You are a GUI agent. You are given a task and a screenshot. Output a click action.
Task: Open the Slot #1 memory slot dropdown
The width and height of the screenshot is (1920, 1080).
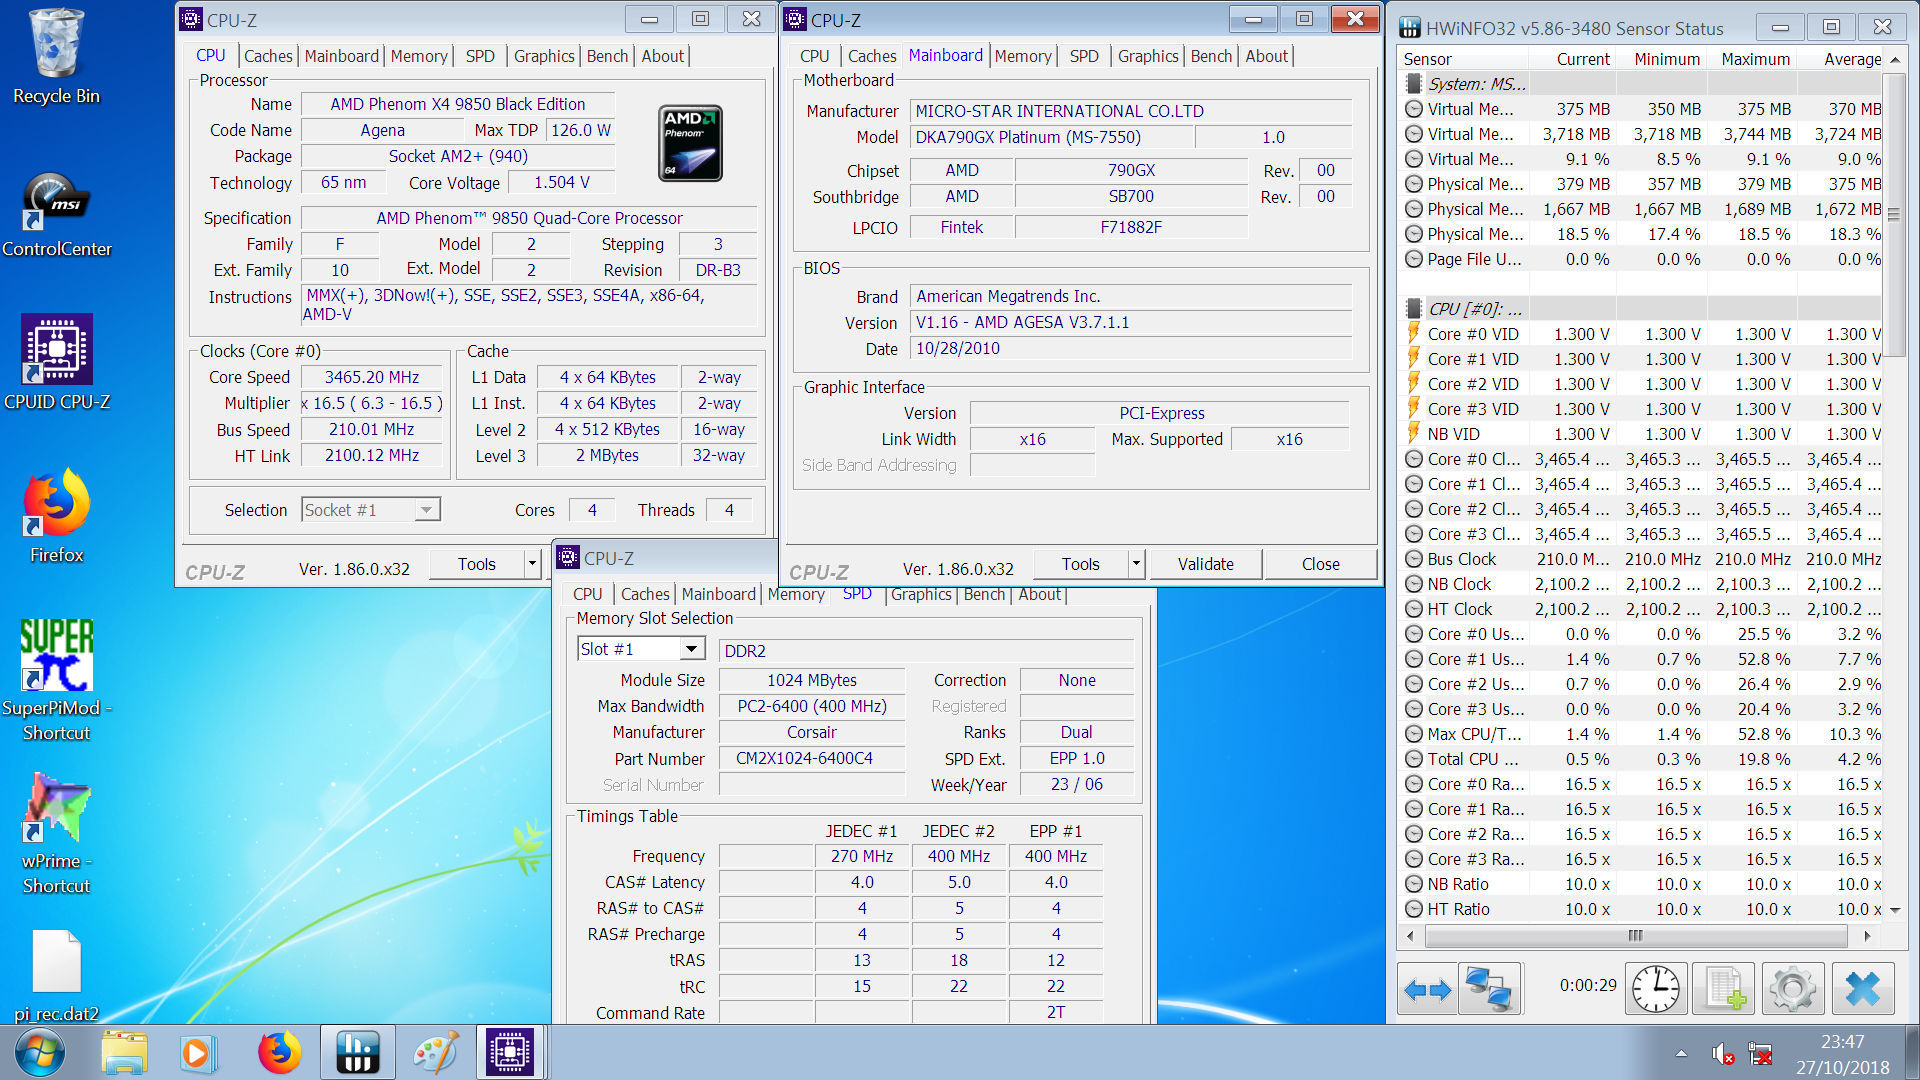(x=691, y=649)
